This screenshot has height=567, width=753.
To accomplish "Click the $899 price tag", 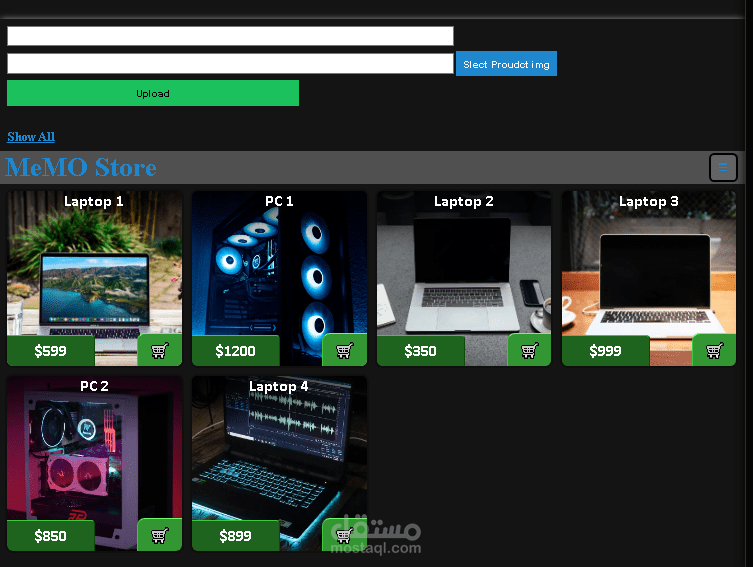I will click(235, 536).
